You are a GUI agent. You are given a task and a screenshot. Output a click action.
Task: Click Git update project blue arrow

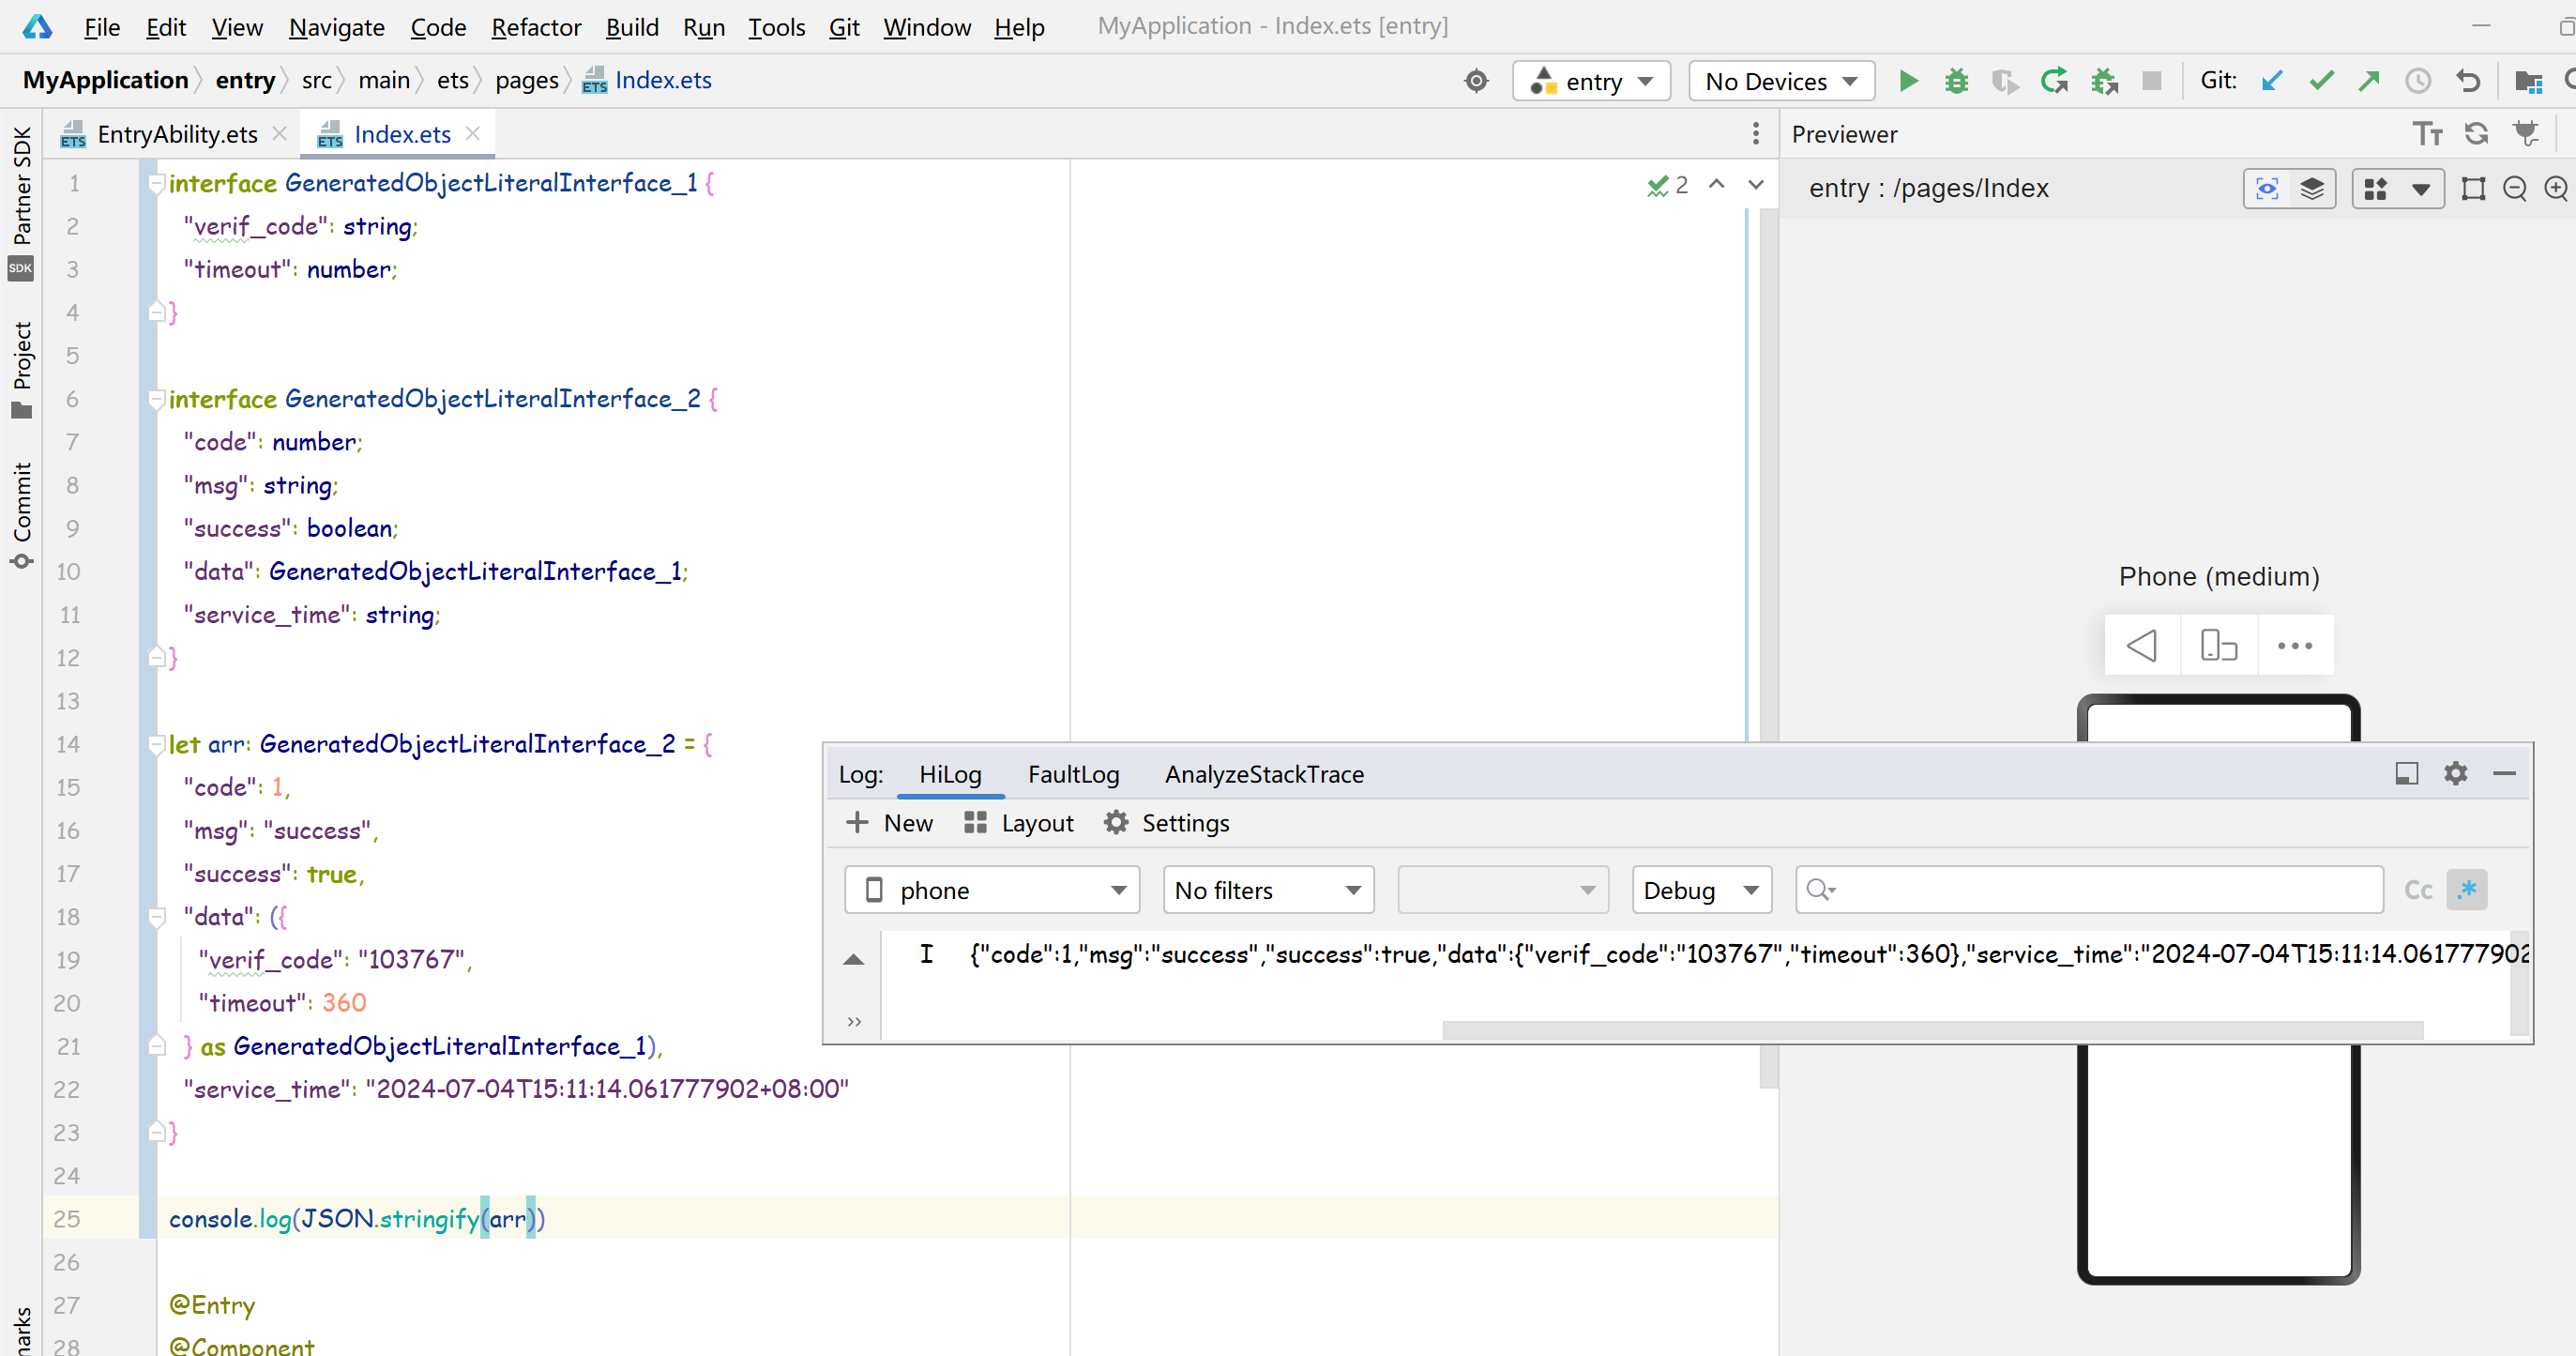pyautogui.click(x=2272, y=81)
